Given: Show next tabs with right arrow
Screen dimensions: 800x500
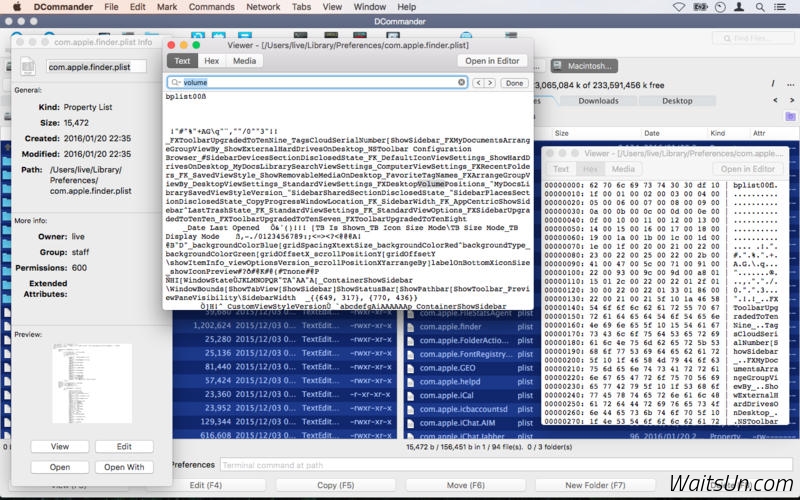Looking at the screenshot, I should pyautogui.click(x=792, y=101).
